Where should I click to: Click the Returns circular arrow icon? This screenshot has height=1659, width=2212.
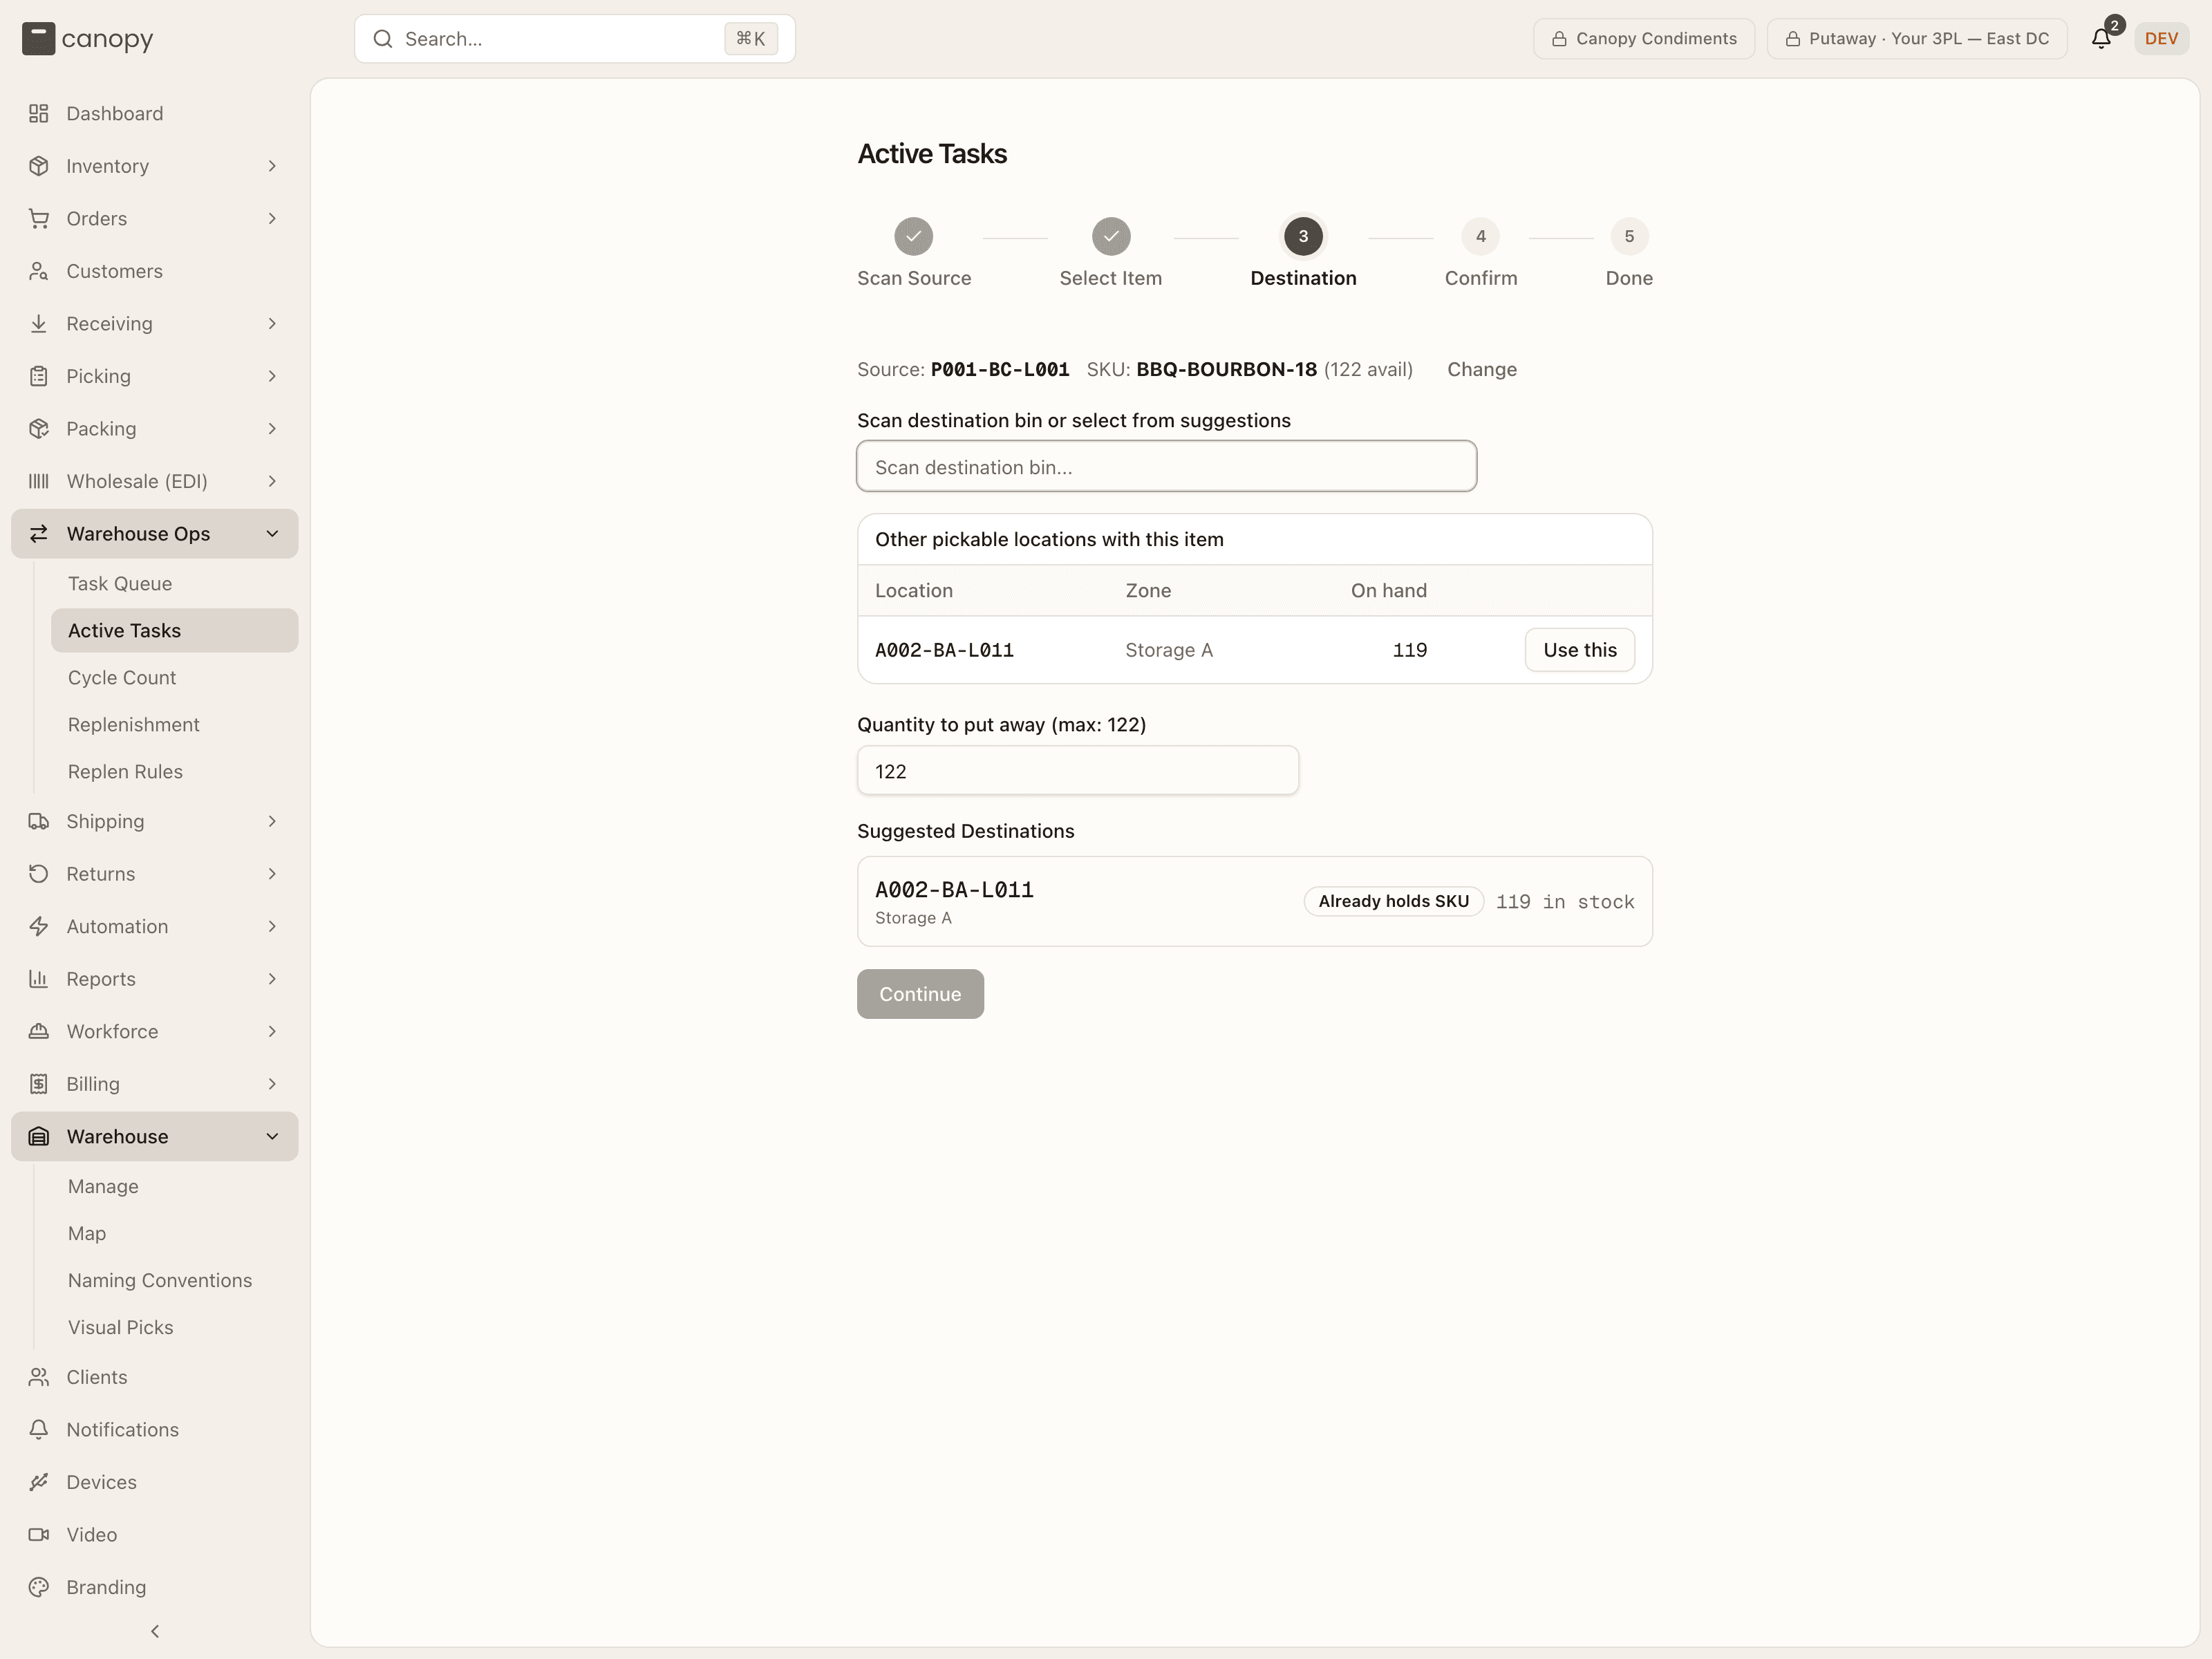(x=39, y=874)
